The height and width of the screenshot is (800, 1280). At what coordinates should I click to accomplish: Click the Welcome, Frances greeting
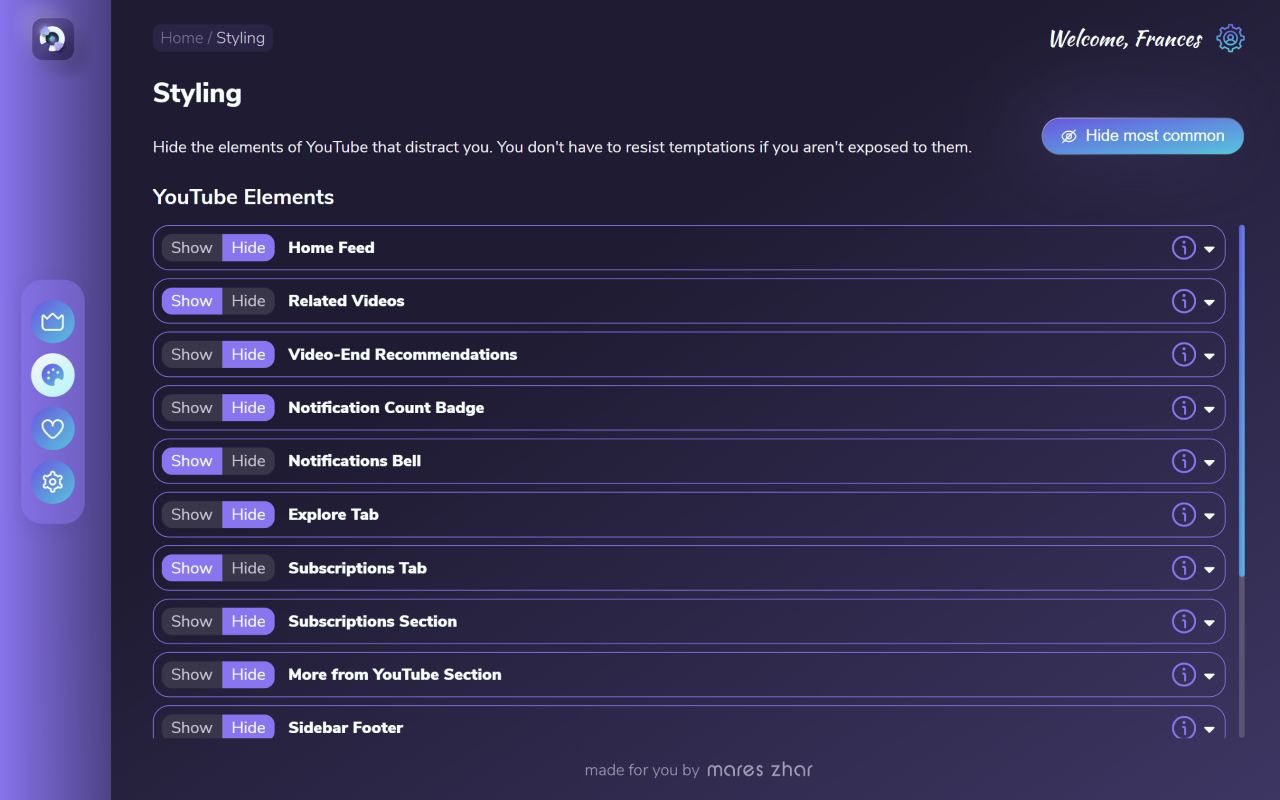click(x=1126, y=39)
